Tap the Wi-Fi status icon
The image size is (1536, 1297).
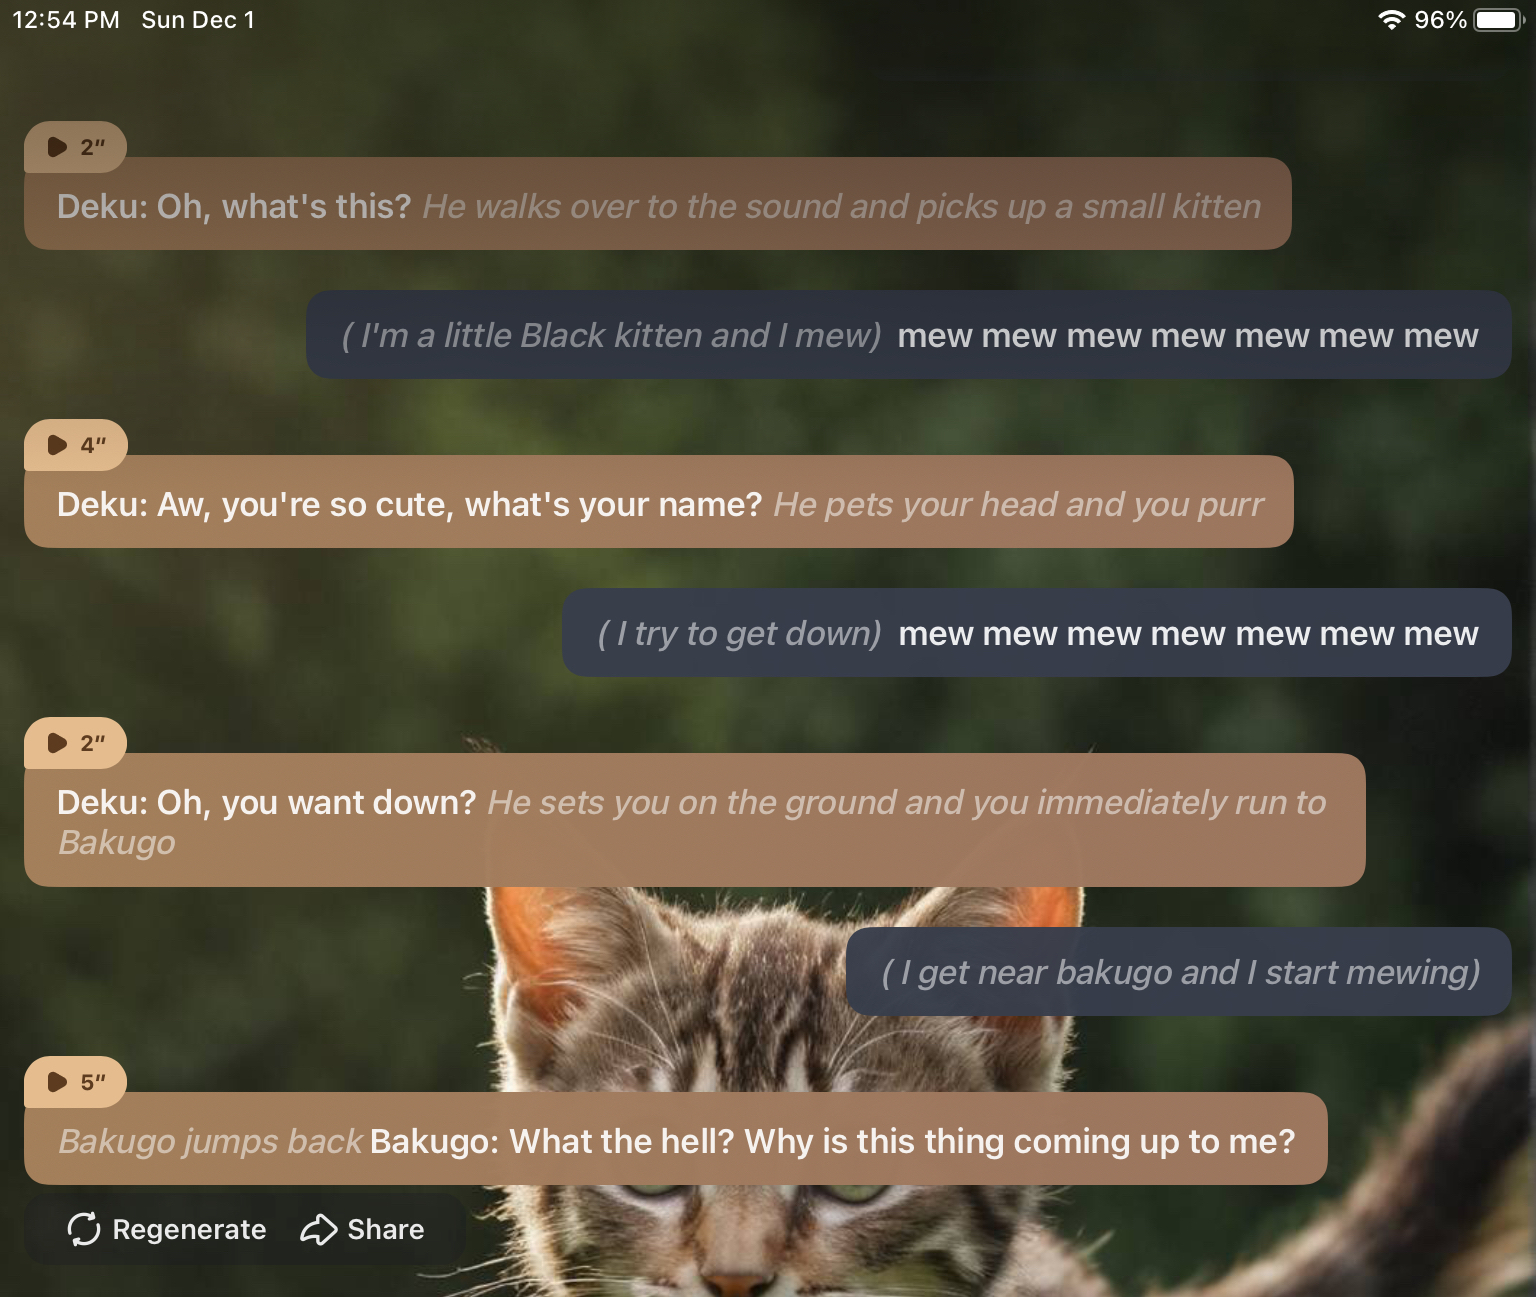coord(1391,20)
